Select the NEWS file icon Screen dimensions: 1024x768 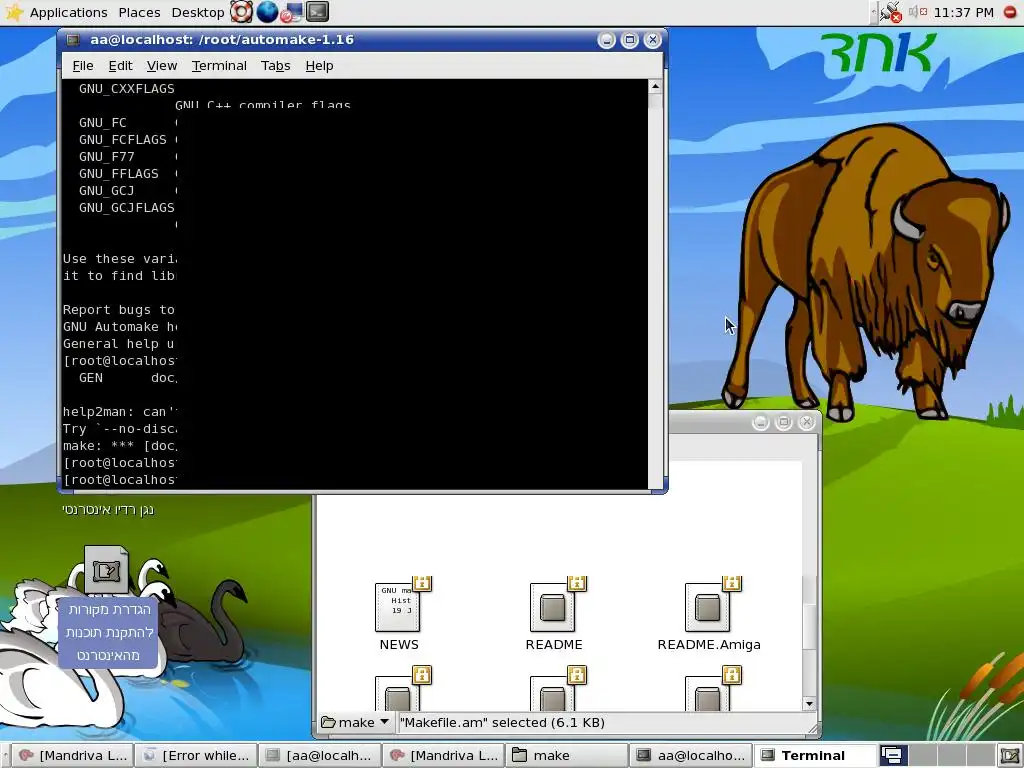[x=398, y=607]
